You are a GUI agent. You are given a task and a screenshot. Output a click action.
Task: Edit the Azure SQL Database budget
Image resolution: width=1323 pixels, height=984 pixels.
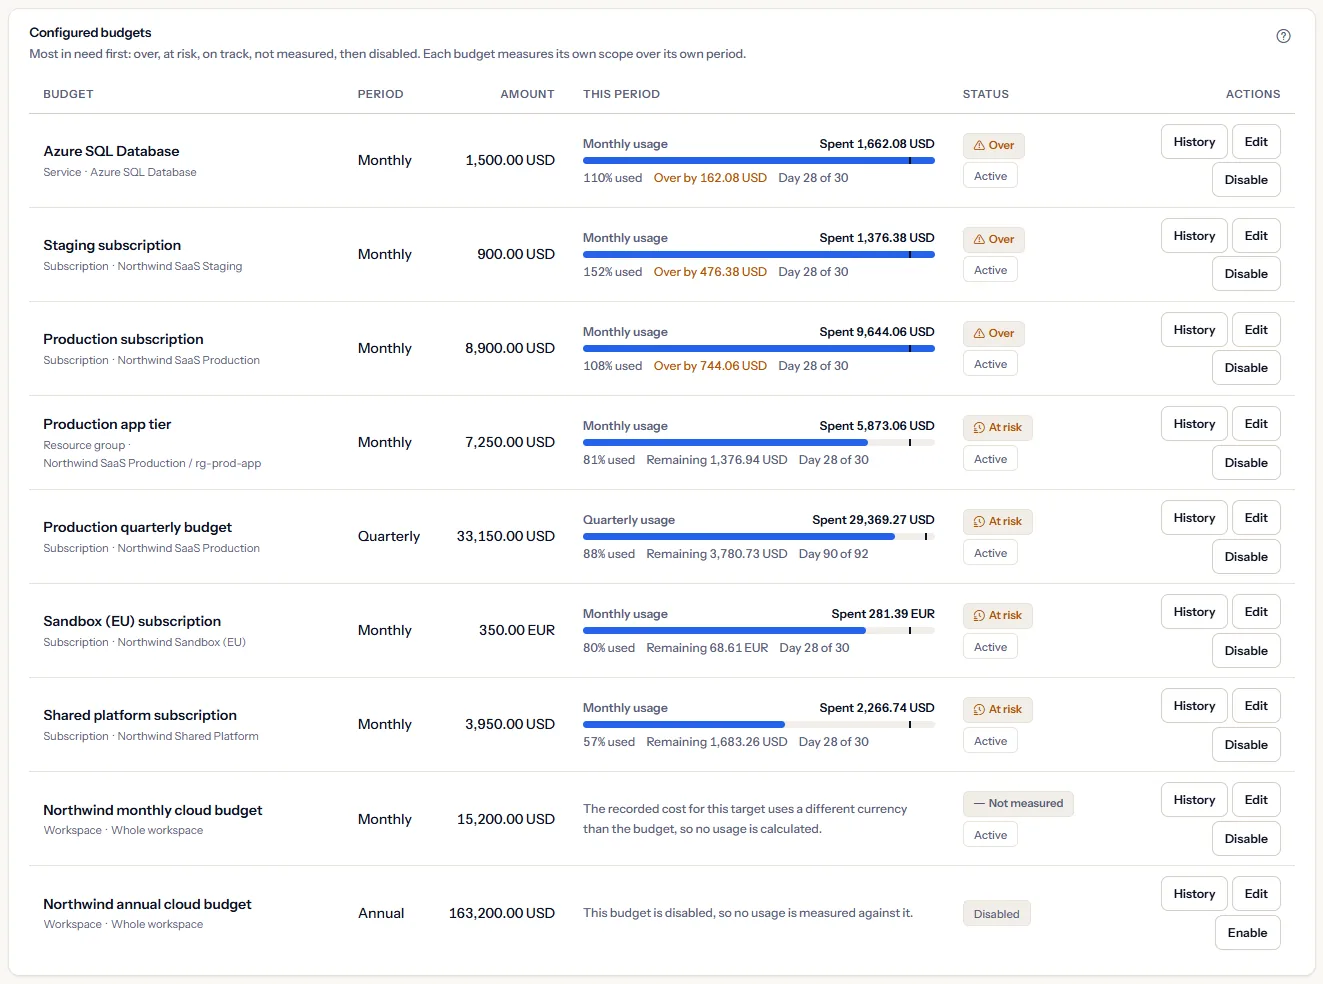(x=1256, y=142)
